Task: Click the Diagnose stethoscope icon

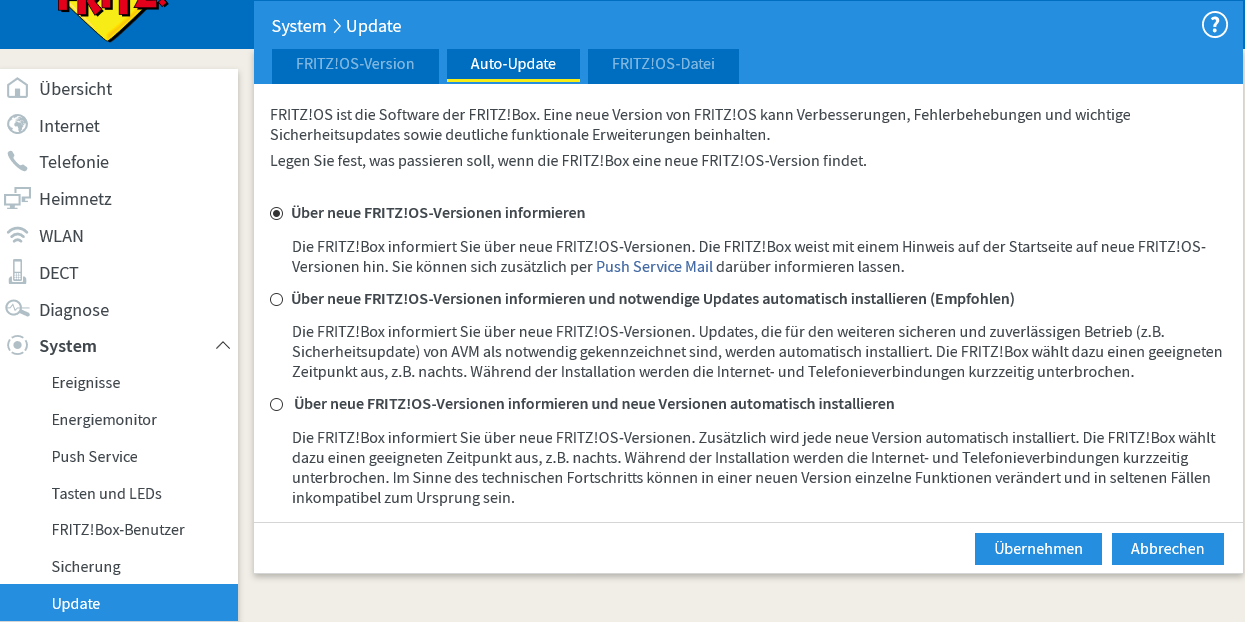Action: 17,309
